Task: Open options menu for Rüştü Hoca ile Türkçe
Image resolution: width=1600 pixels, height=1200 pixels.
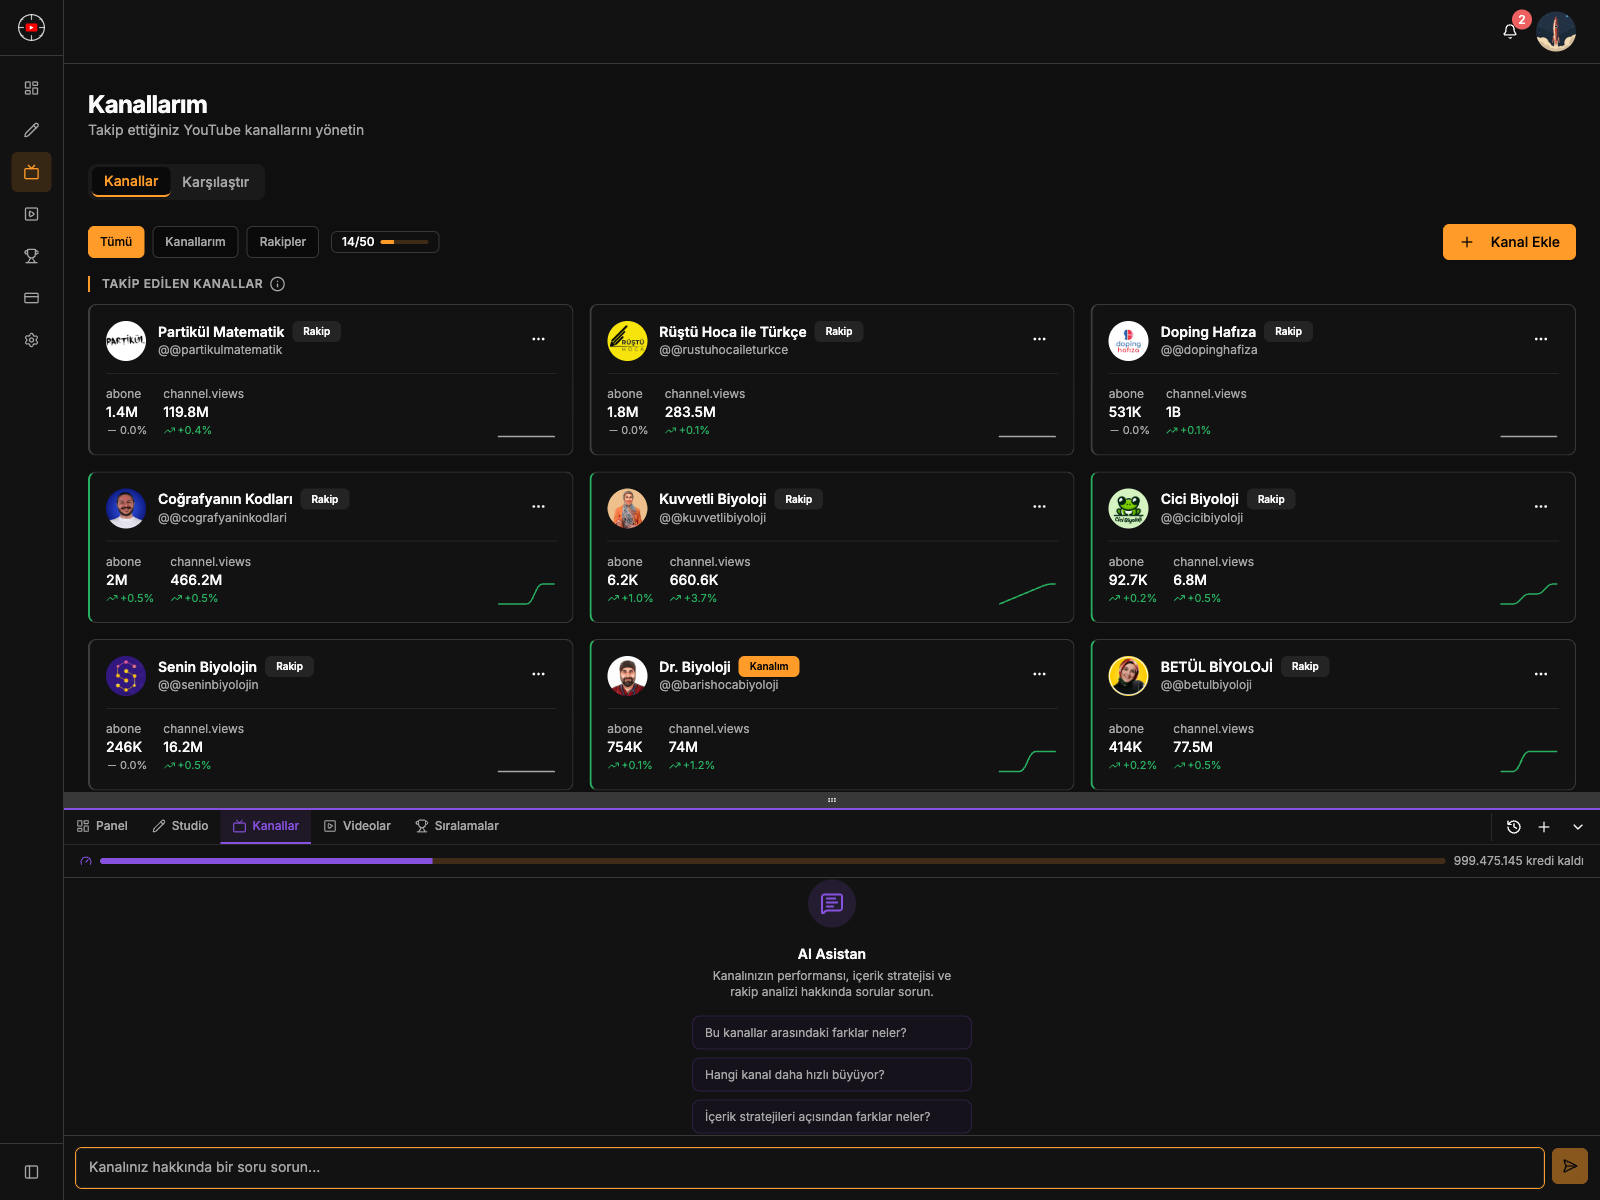Action: pyautogui.click(x=1040, y=339)
